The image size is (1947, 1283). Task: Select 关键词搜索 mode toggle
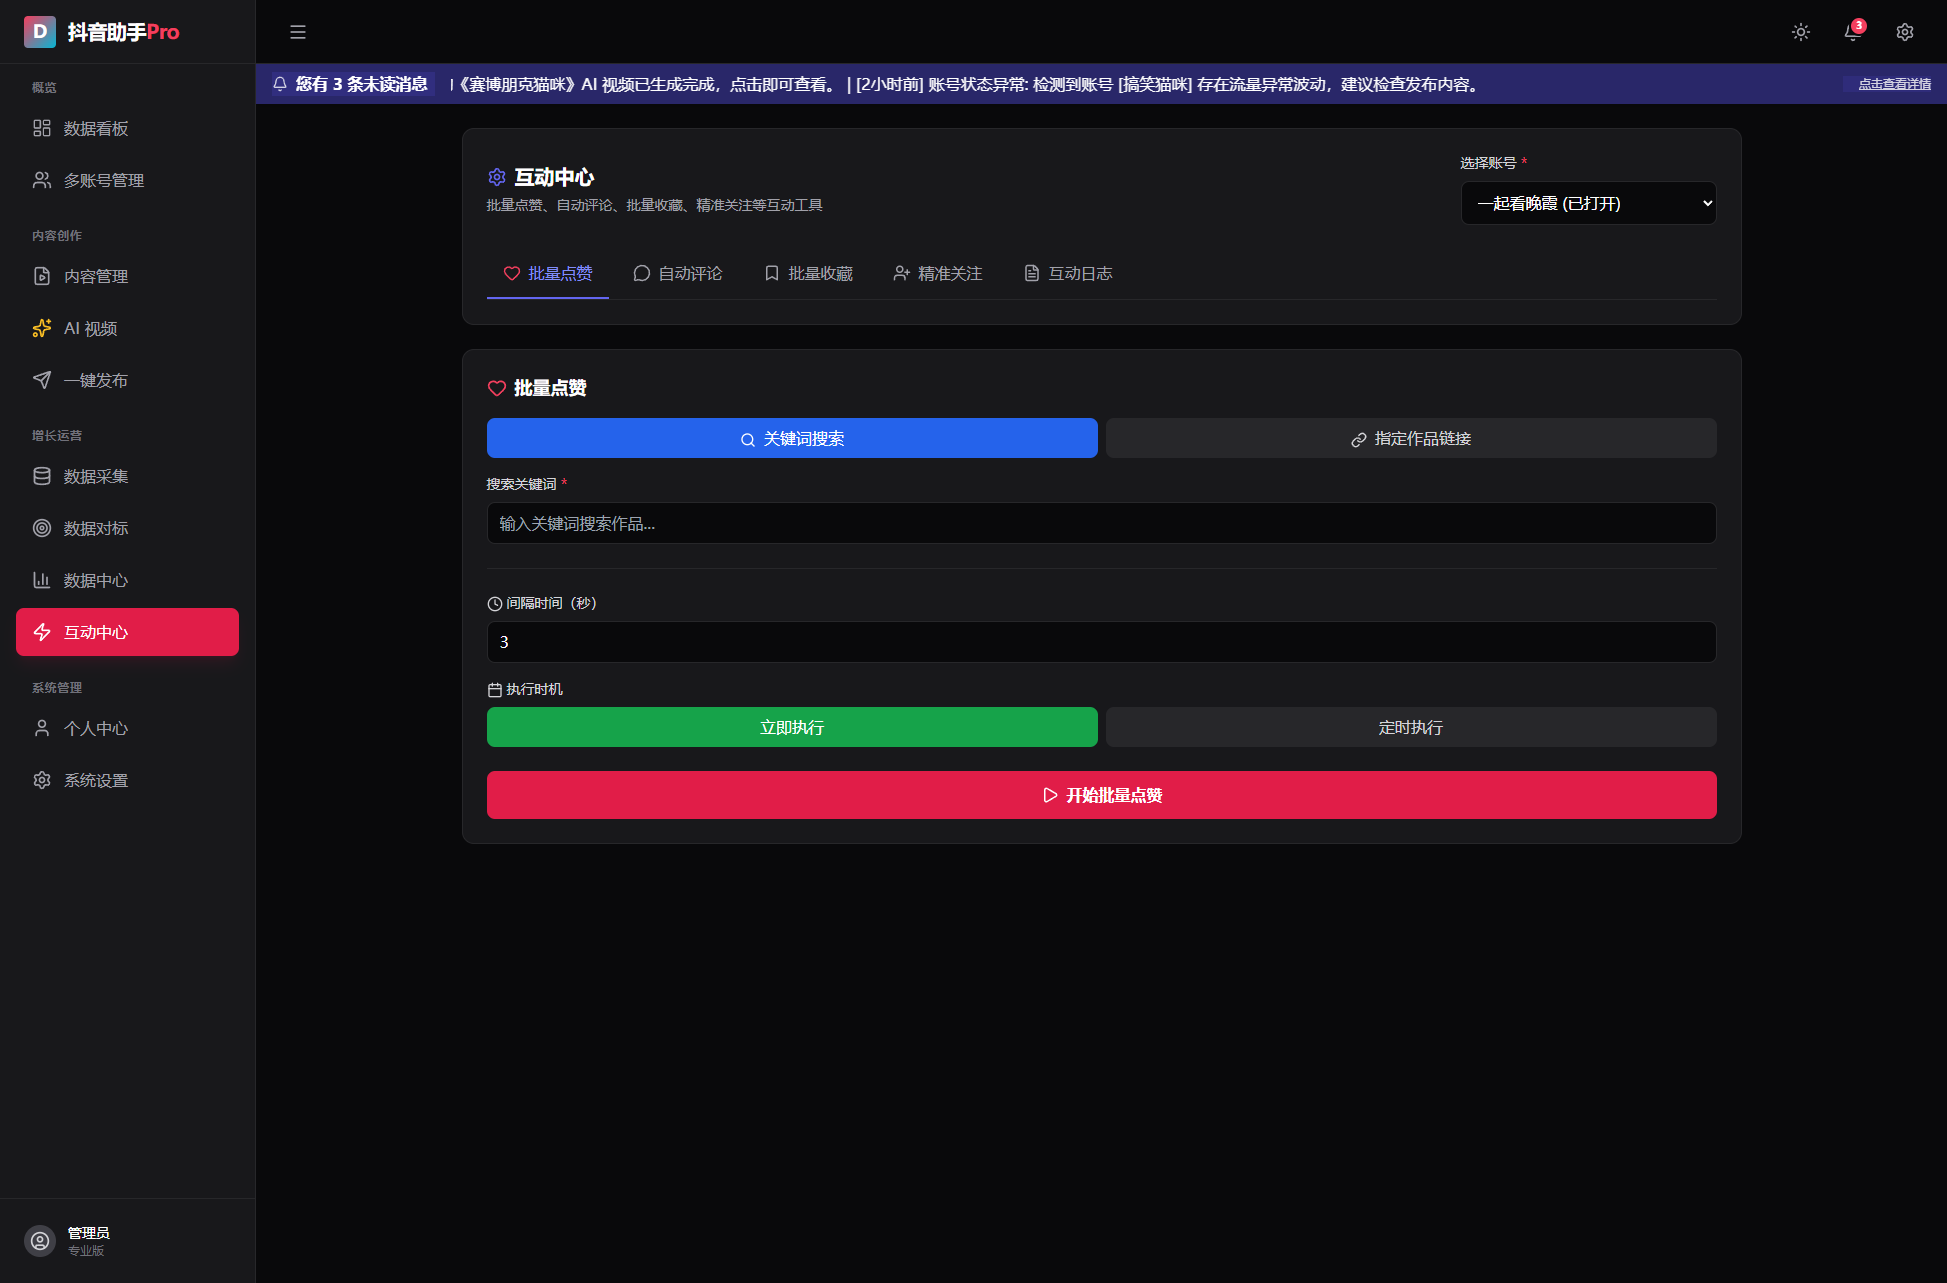pyautogui.click(x=792, y=438)
